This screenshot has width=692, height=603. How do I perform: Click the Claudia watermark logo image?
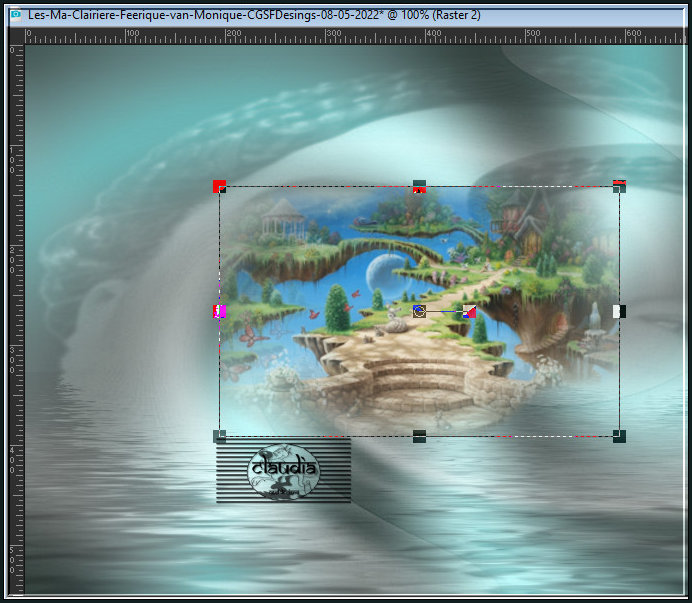(283, 471)
